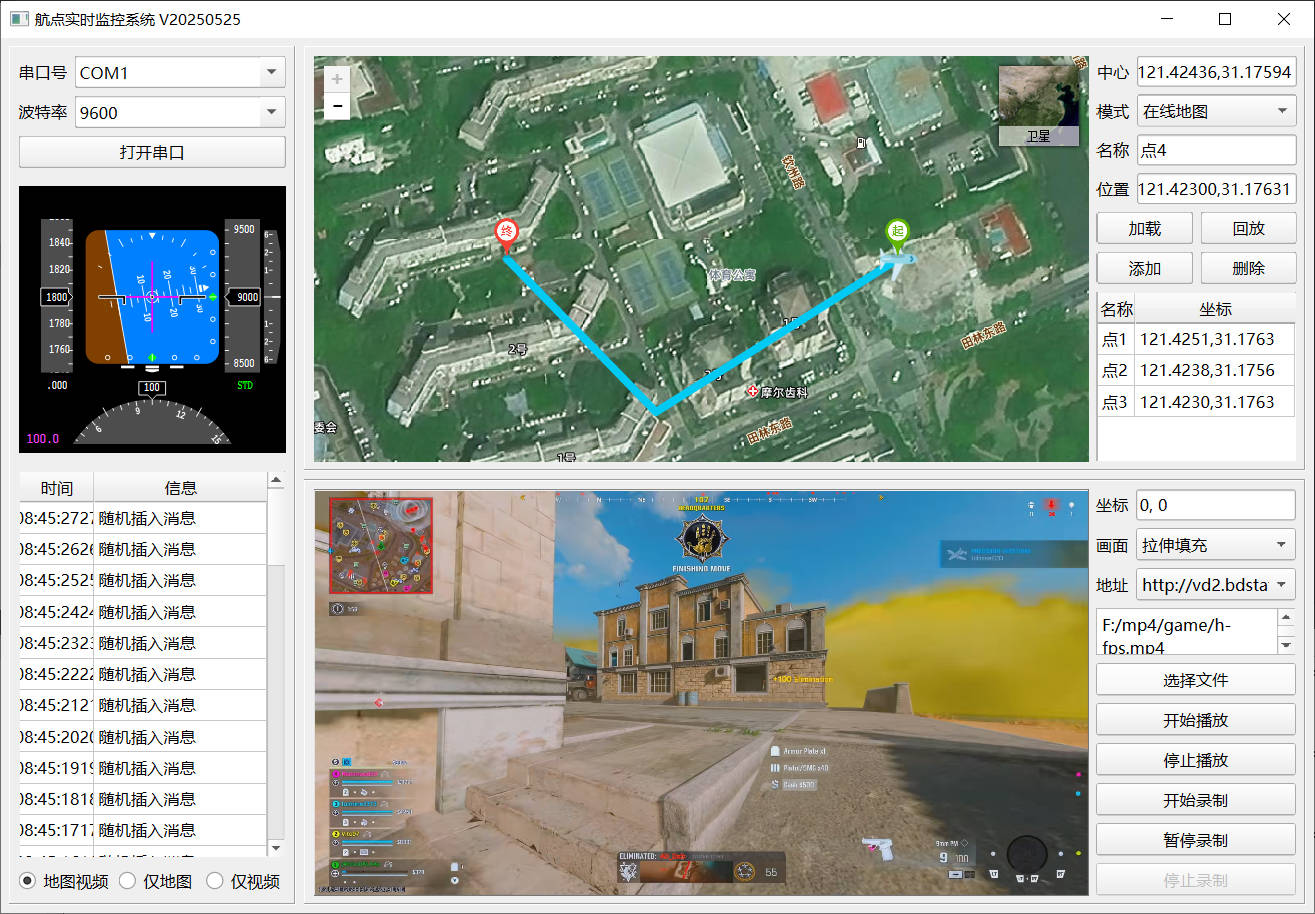
Task: Edit the 名称 field containing 点4
Action: coord(1216,150)
